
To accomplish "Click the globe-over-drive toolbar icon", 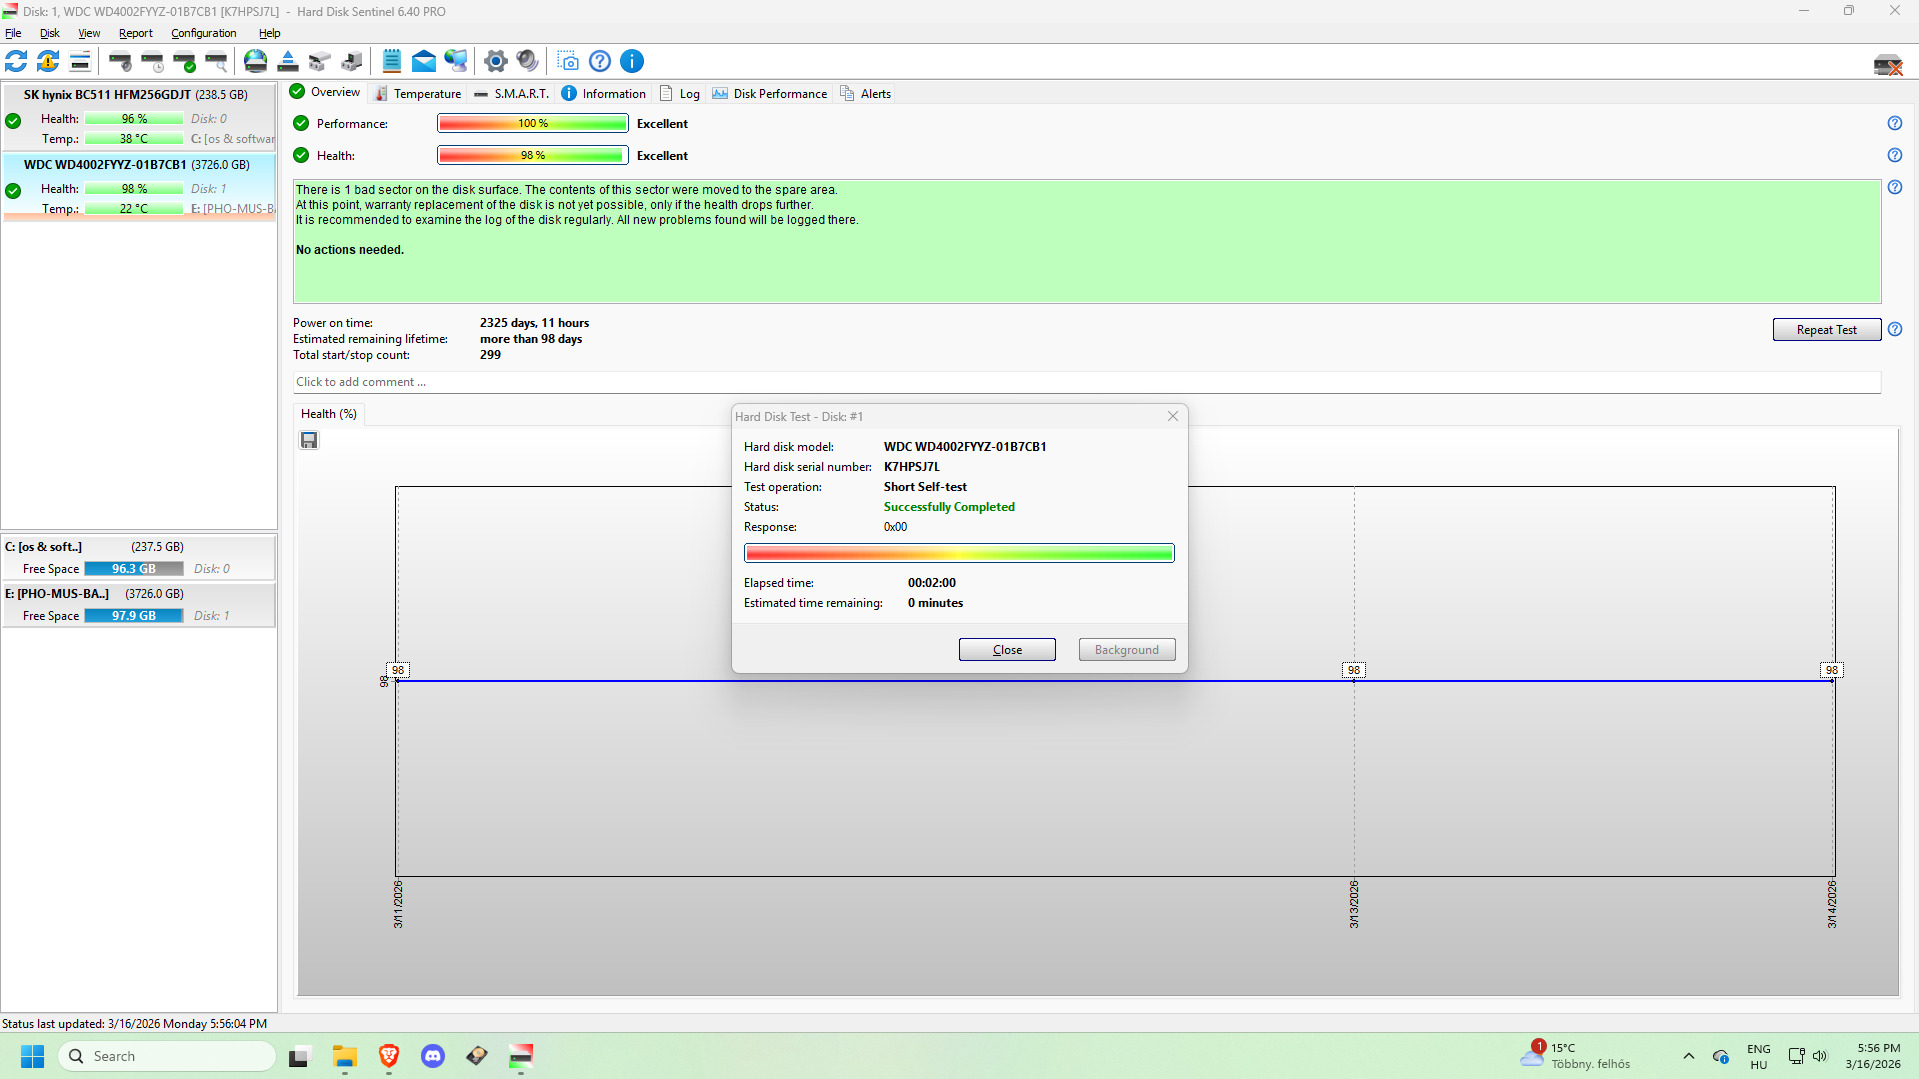I will coord(256,61).
